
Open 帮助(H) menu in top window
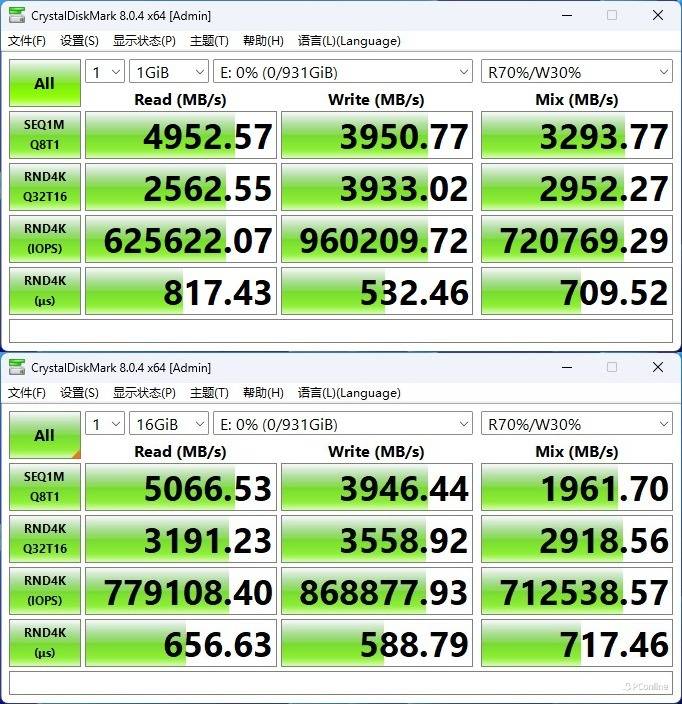click(x=263, y=41)
